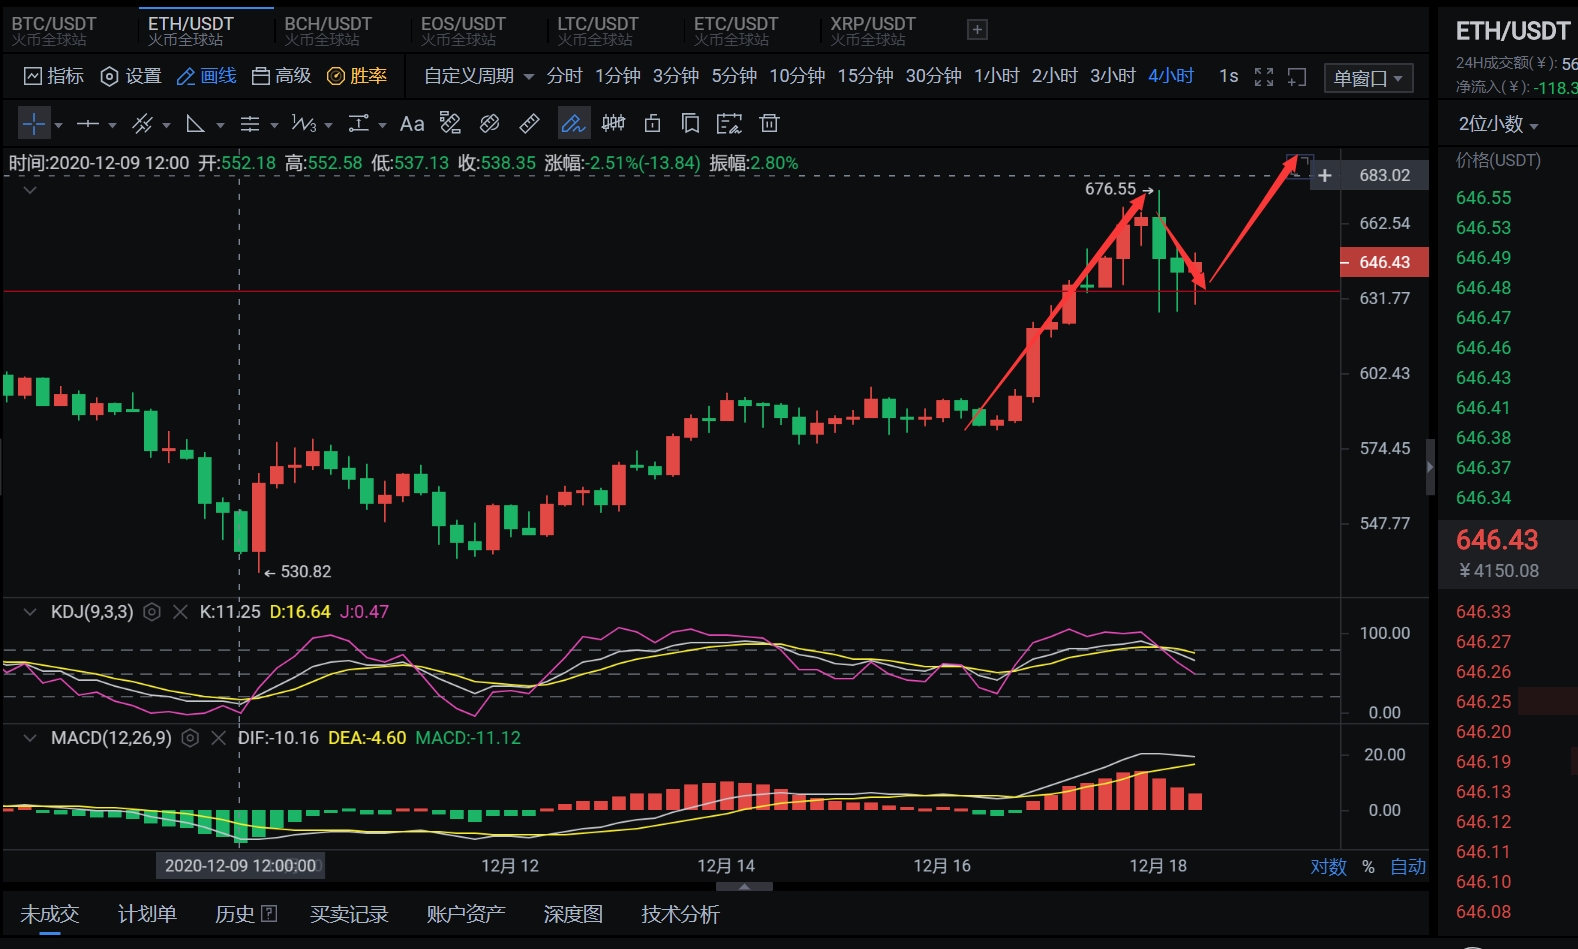
Task: Toggle percentage scale %
Action: (1368, 867)
